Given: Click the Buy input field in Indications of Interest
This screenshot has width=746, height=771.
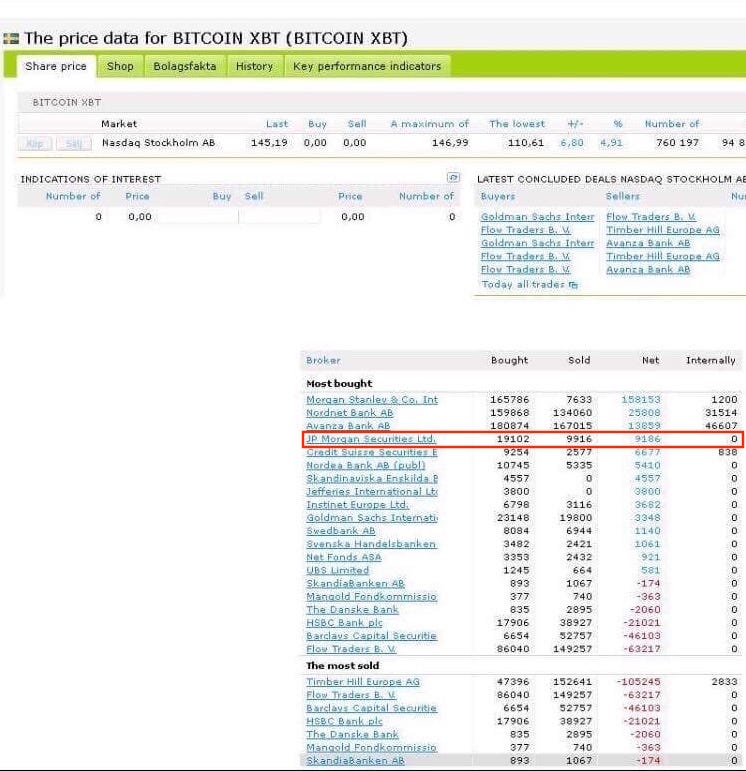Looking at the screenshot, I should [x=198, y=216].
